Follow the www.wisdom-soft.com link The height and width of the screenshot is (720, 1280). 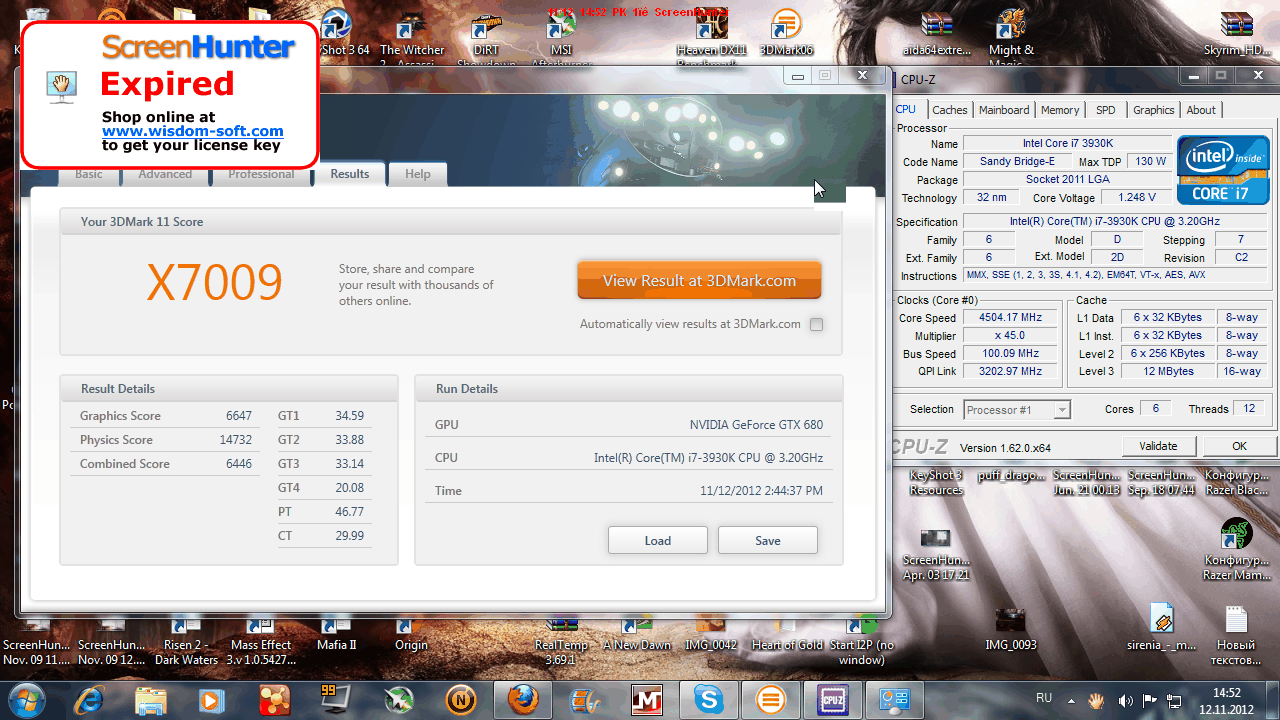pos(192,131)
